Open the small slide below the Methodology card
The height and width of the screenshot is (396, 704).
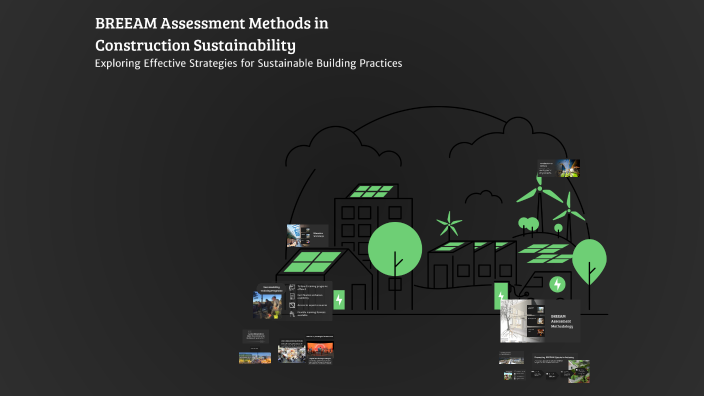pyautogui.click(x=511, y=358)
